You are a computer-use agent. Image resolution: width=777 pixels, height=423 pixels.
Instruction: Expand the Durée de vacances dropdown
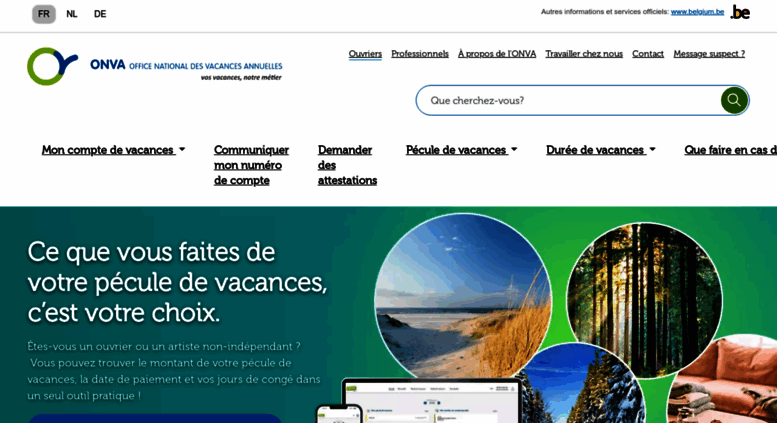601,150
